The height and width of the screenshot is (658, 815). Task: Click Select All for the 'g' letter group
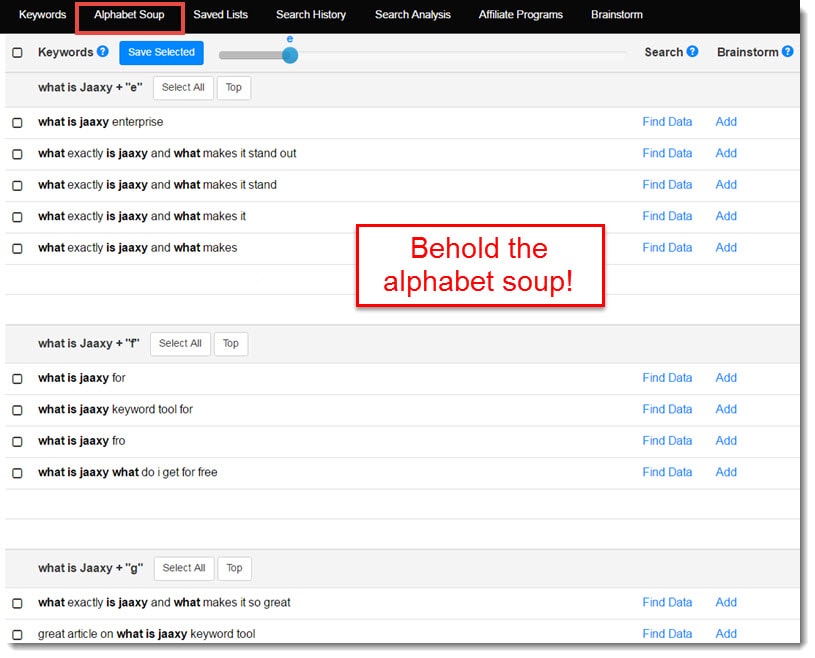(184, 568)
